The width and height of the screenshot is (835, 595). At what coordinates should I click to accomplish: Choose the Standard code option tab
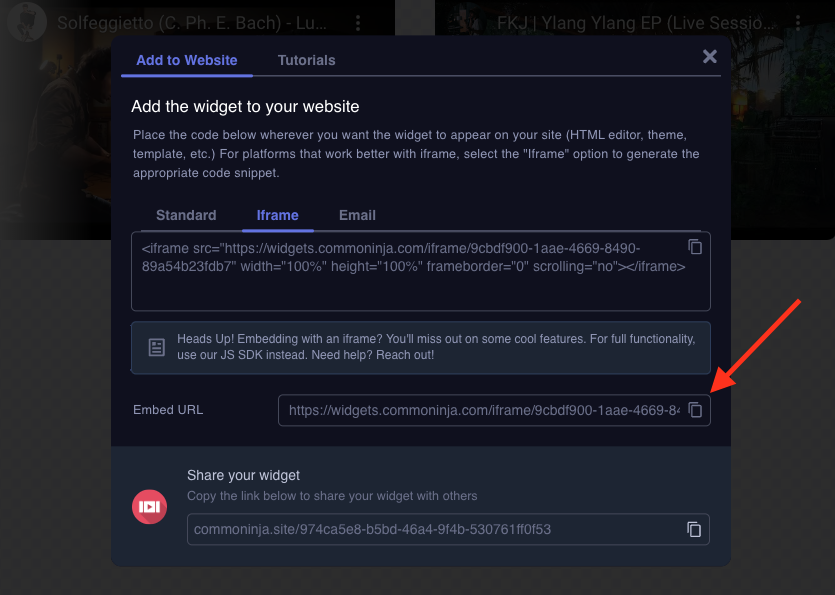pyautogui.click(x=186, y=215)
